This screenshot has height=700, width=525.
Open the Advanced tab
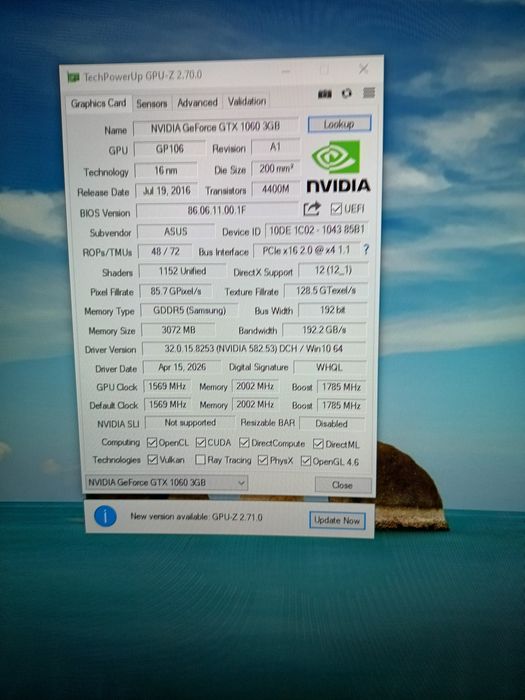(x=197, y=102)
